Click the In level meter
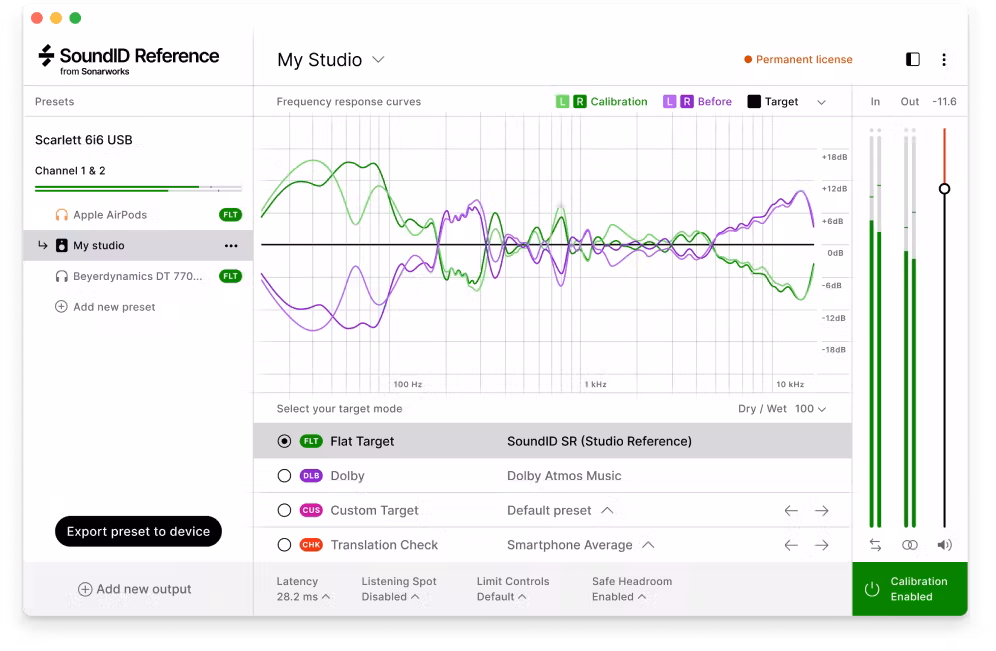996x651 pixels. [x=875, y=328]
